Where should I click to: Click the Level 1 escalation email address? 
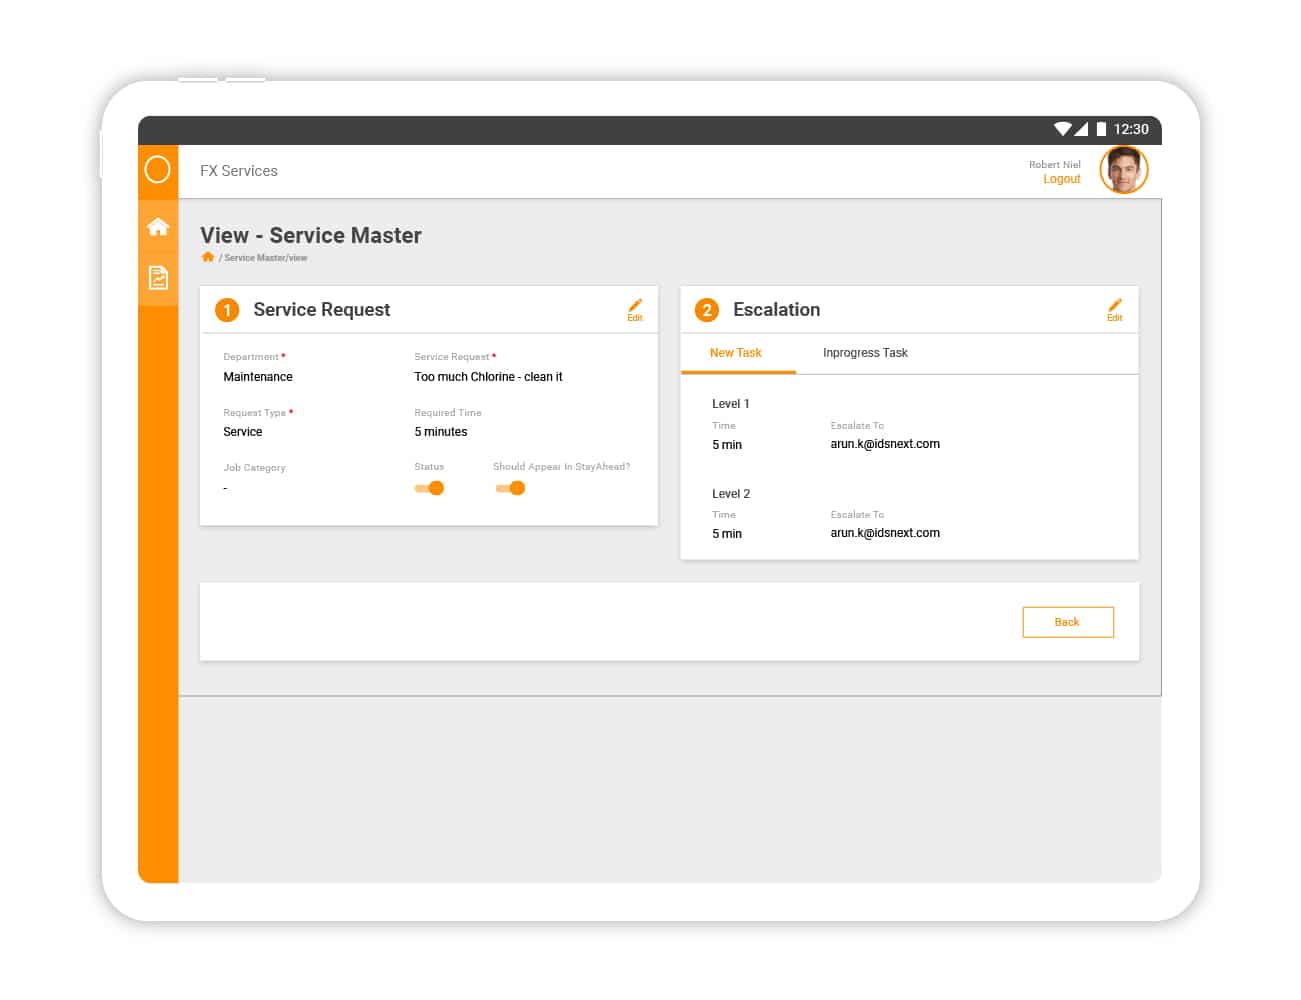tap(885, 444)
